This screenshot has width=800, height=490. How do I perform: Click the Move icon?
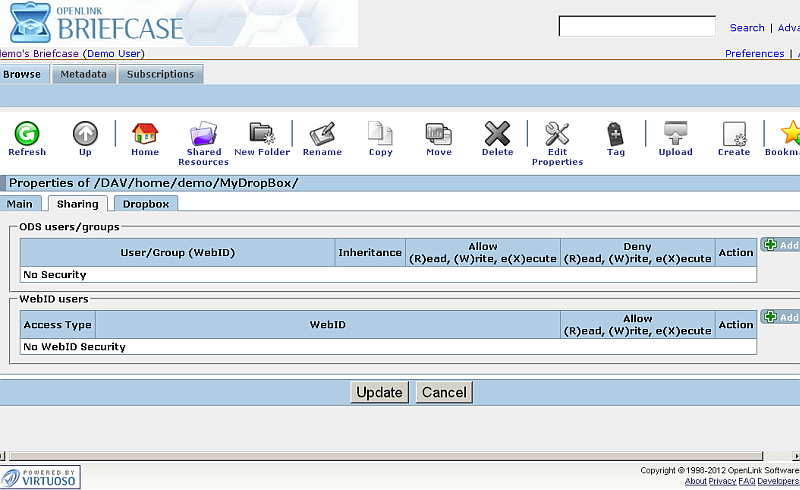pyautogui.click(x=438, y=134)
